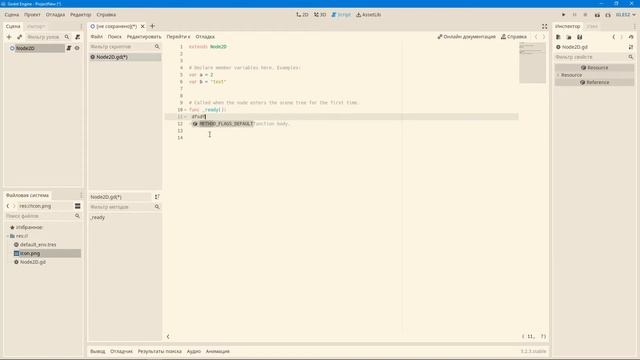Switch to Script workspace
The width and height of the screenshot is (640, 360).
point(341,15)
